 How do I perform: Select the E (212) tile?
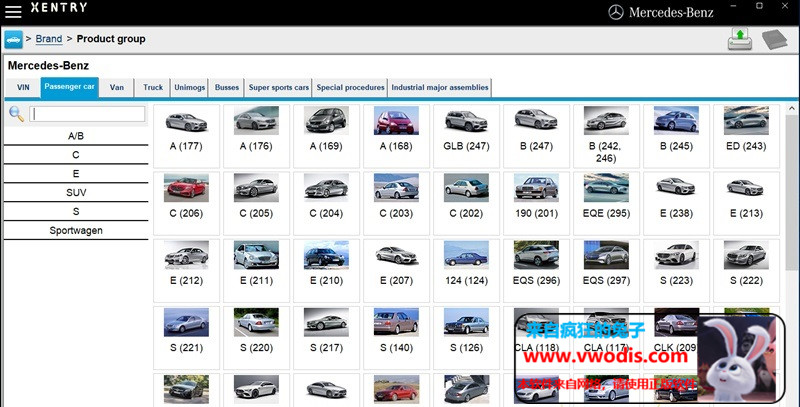point(186,271)
